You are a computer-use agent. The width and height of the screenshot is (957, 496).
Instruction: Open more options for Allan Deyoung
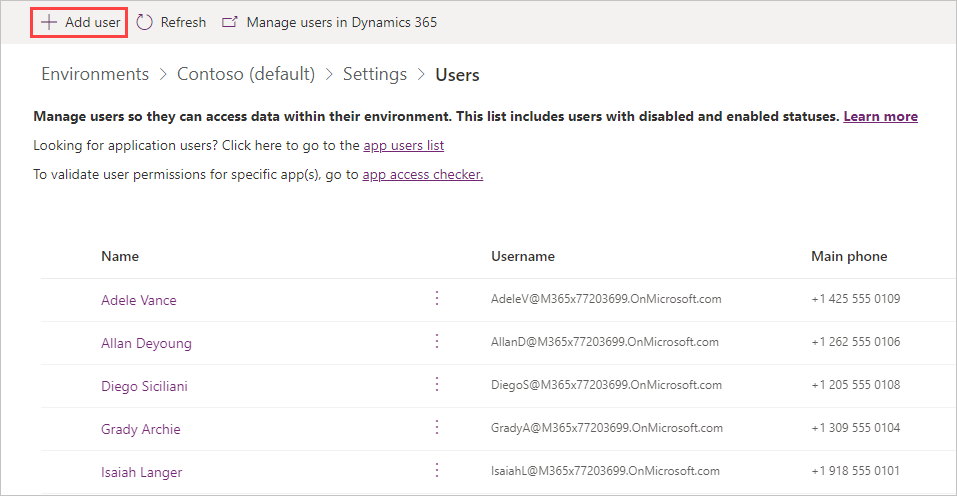[437, 341]
